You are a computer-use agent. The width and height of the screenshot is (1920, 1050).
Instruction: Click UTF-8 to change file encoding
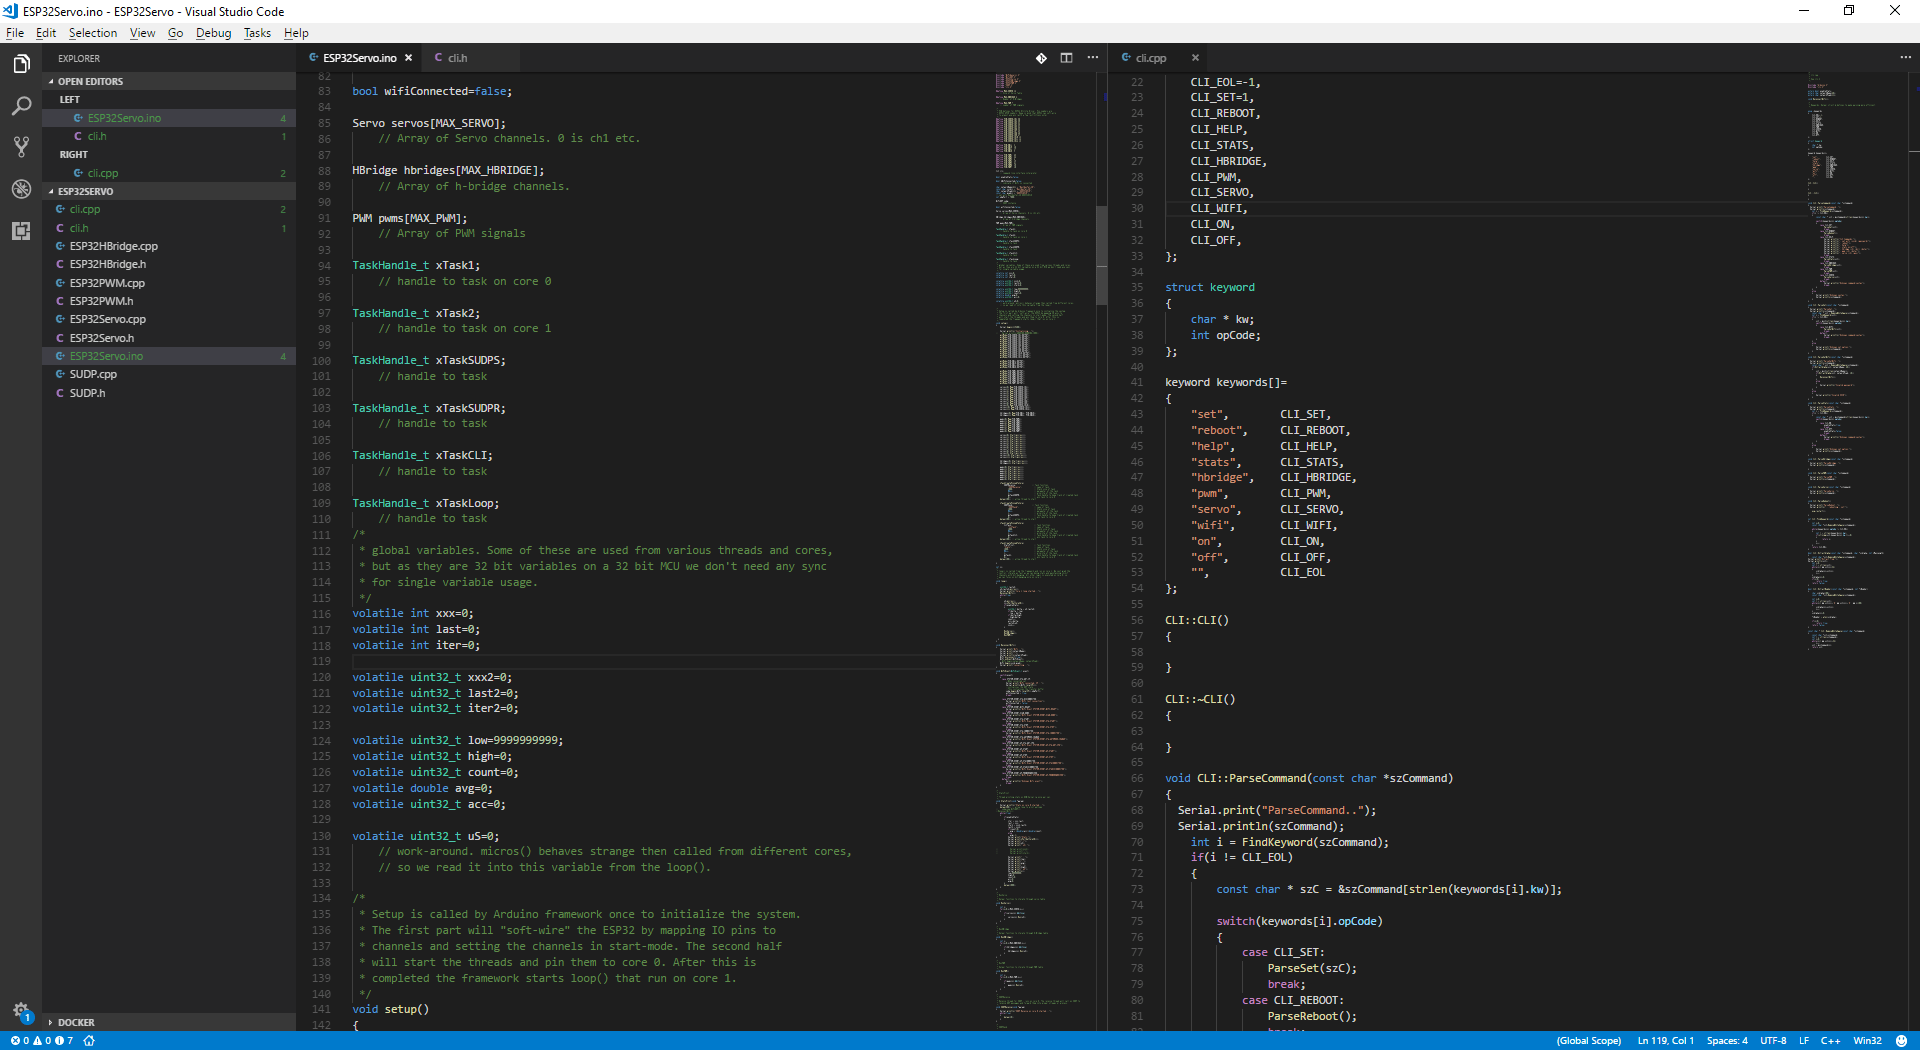1776,1041
